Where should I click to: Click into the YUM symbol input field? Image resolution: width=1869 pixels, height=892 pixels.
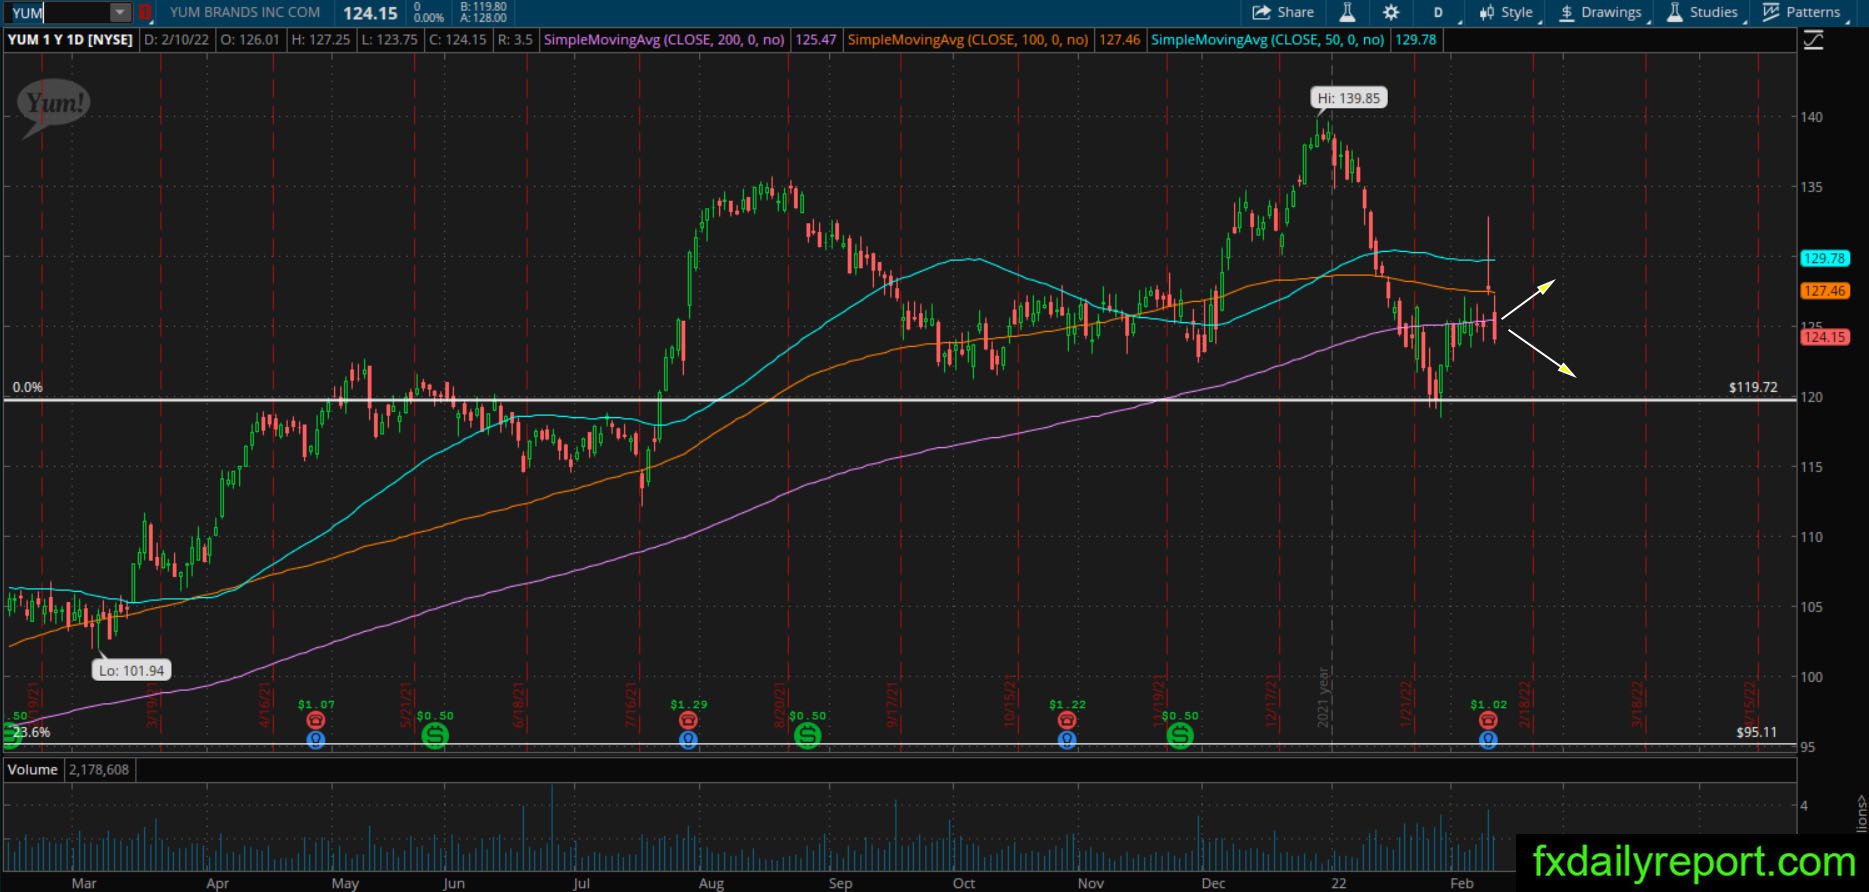click(58, 13)
